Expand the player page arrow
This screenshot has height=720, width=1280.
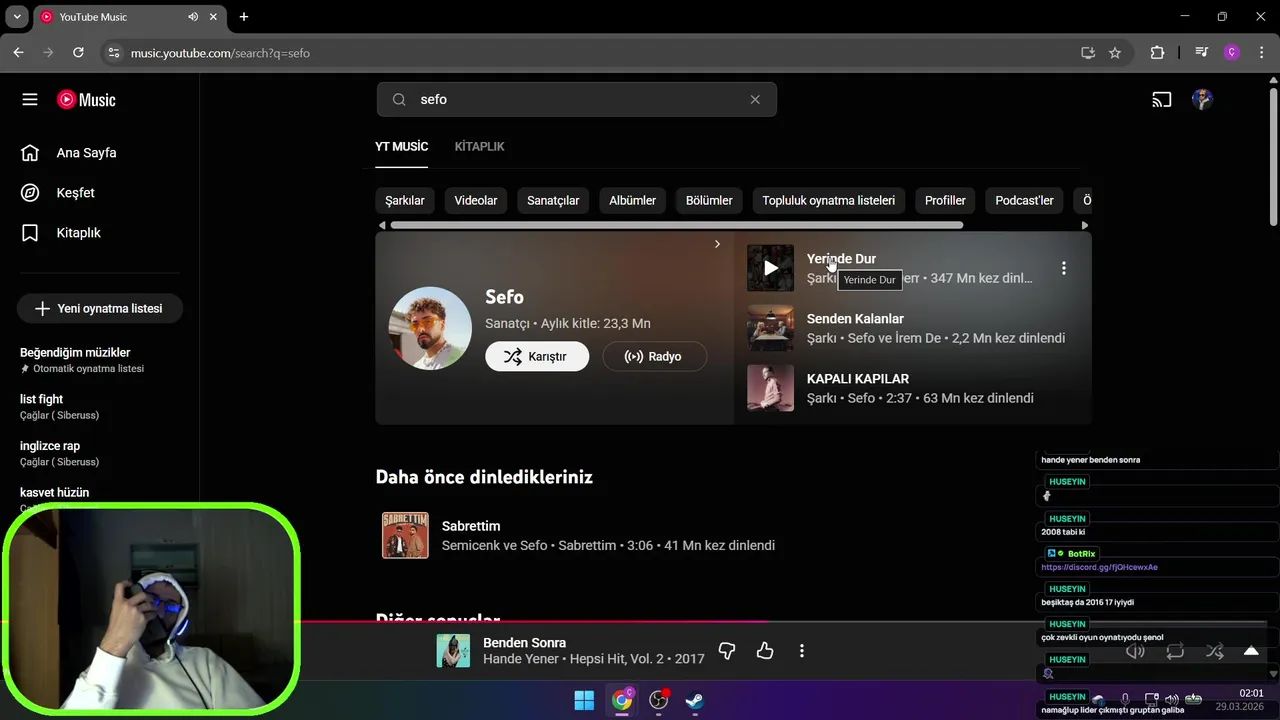1251,651
